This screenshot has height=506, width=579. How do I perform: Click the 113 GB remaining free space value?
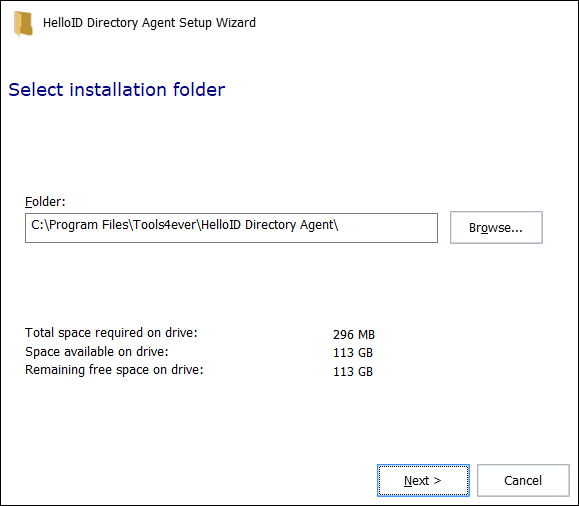[x=353, y=372]
